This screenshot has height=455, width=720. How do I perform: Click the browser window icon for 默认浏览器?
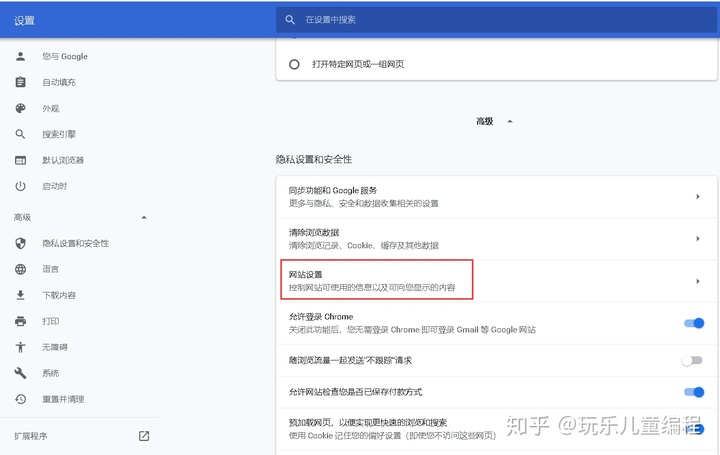20,160
